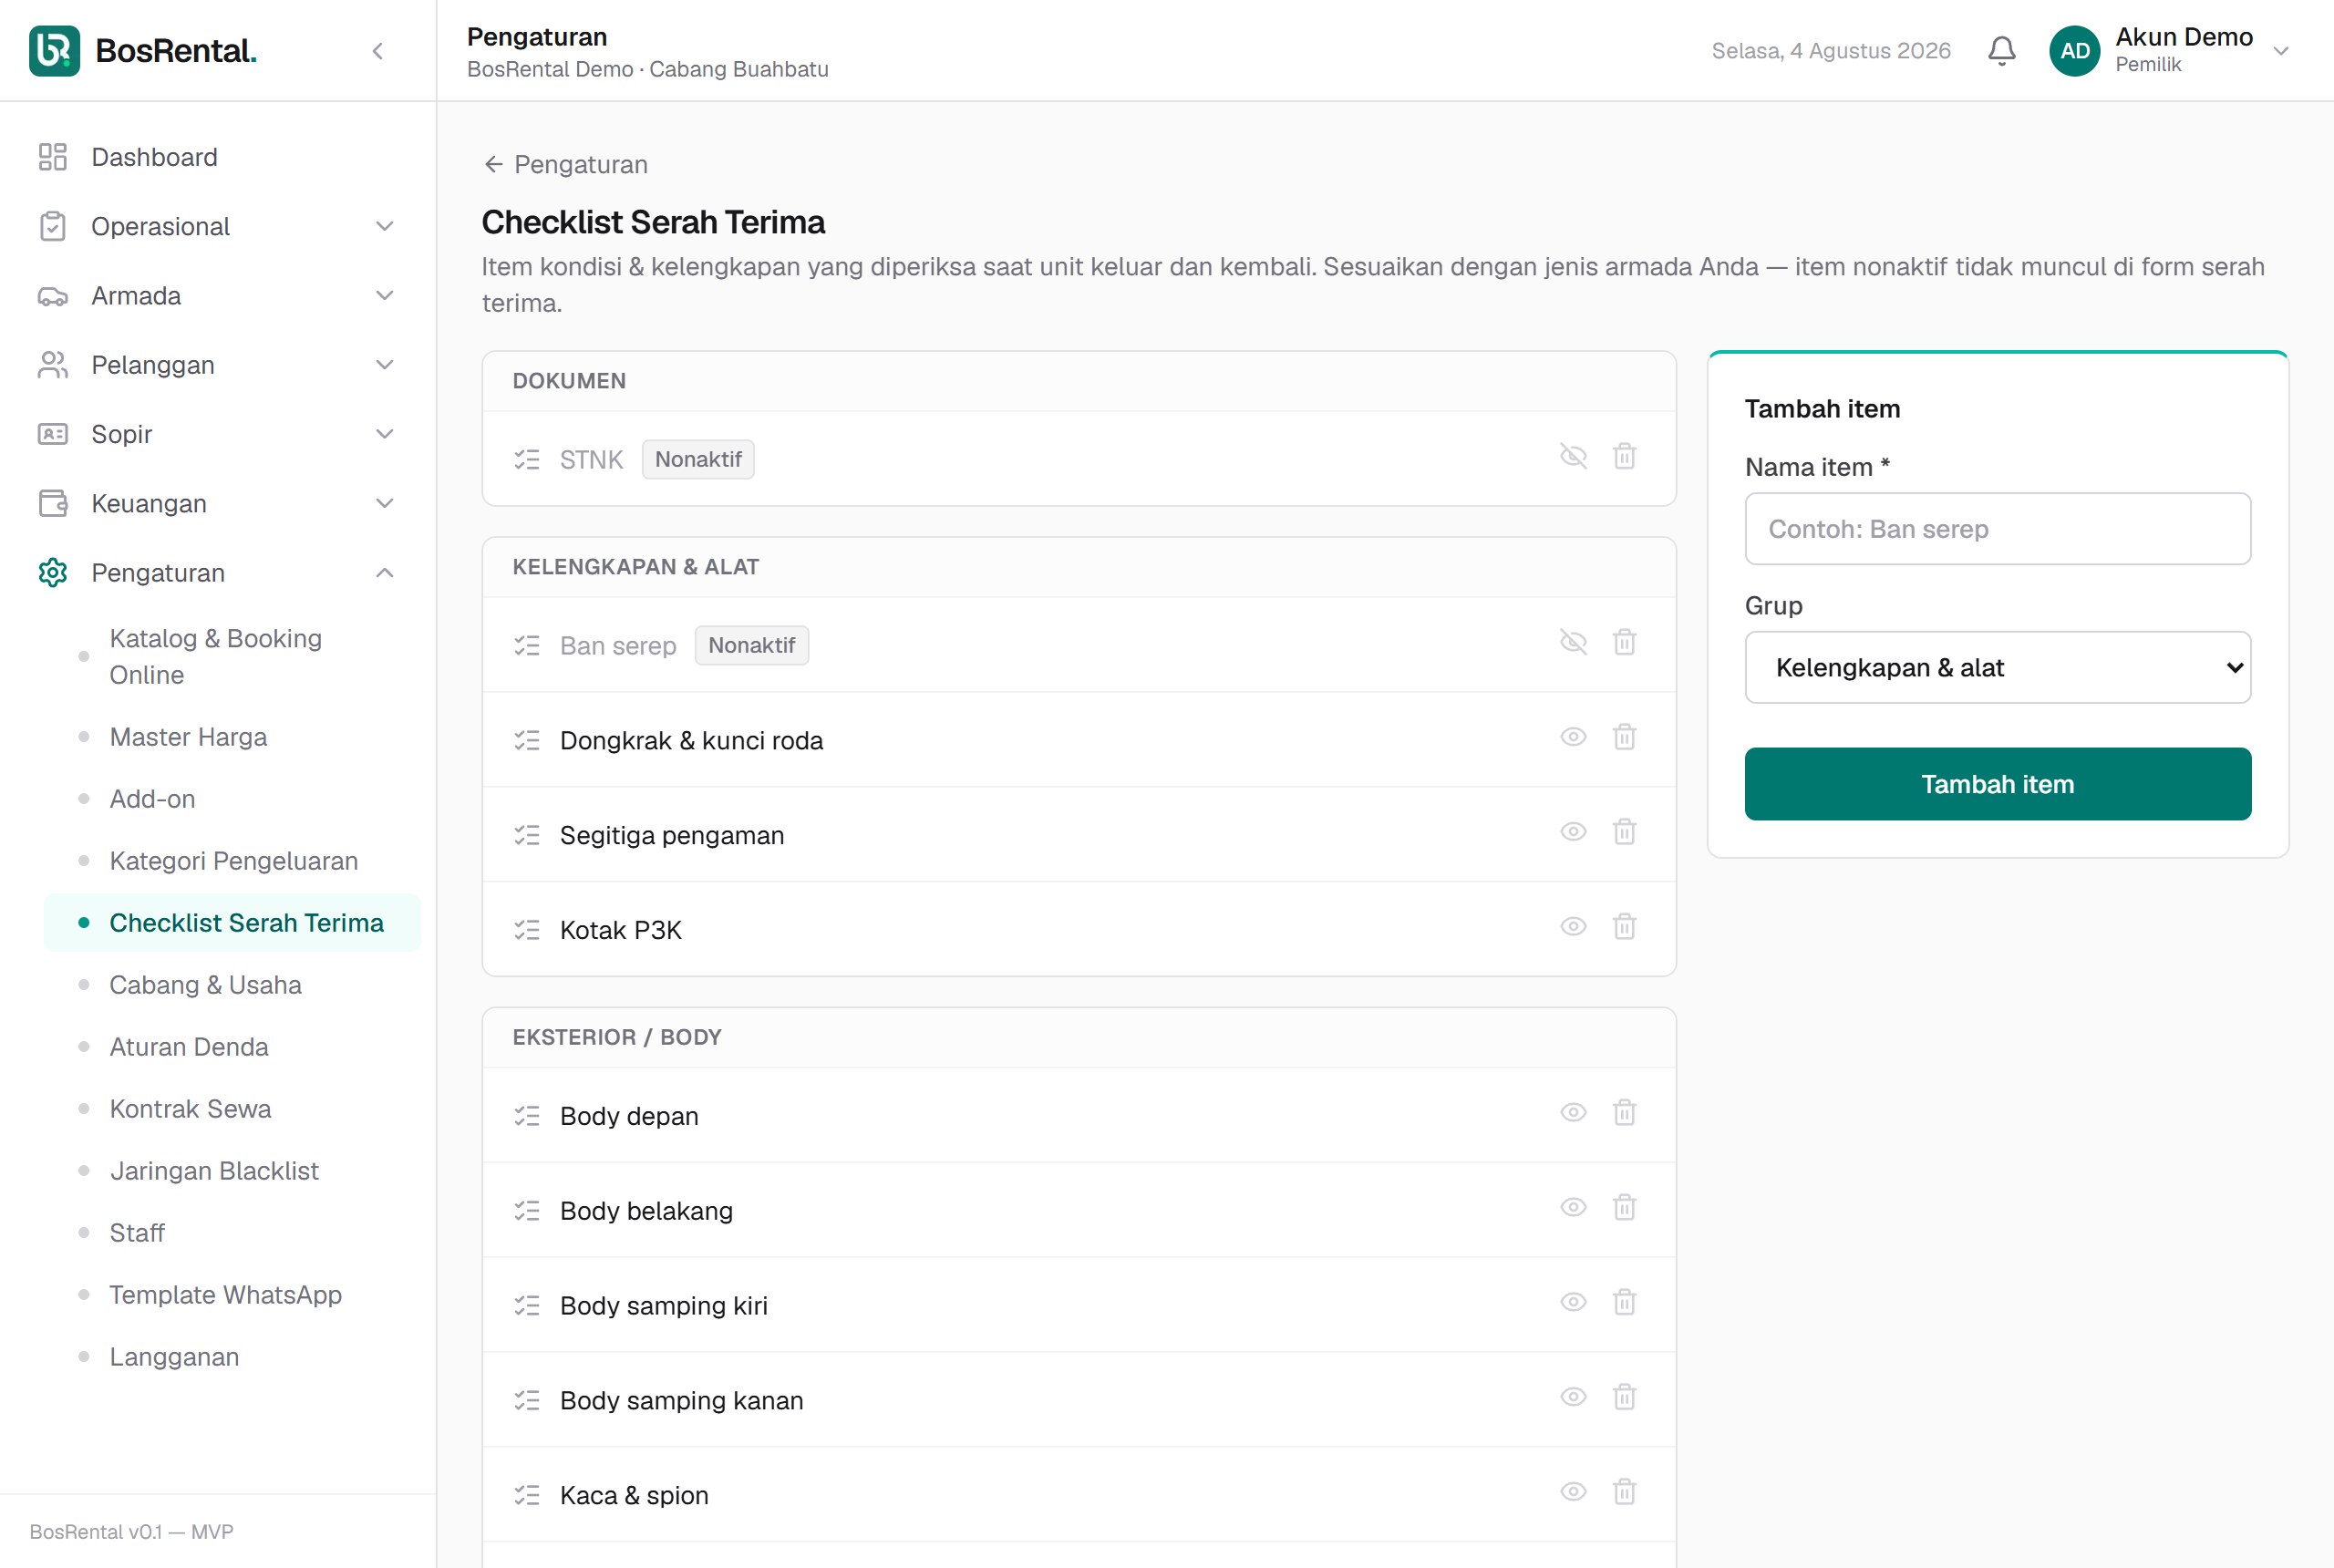The image size is (2334, 1568).
Task: Grab the reorder handle for STNK
Action: [x=527, y=459]
